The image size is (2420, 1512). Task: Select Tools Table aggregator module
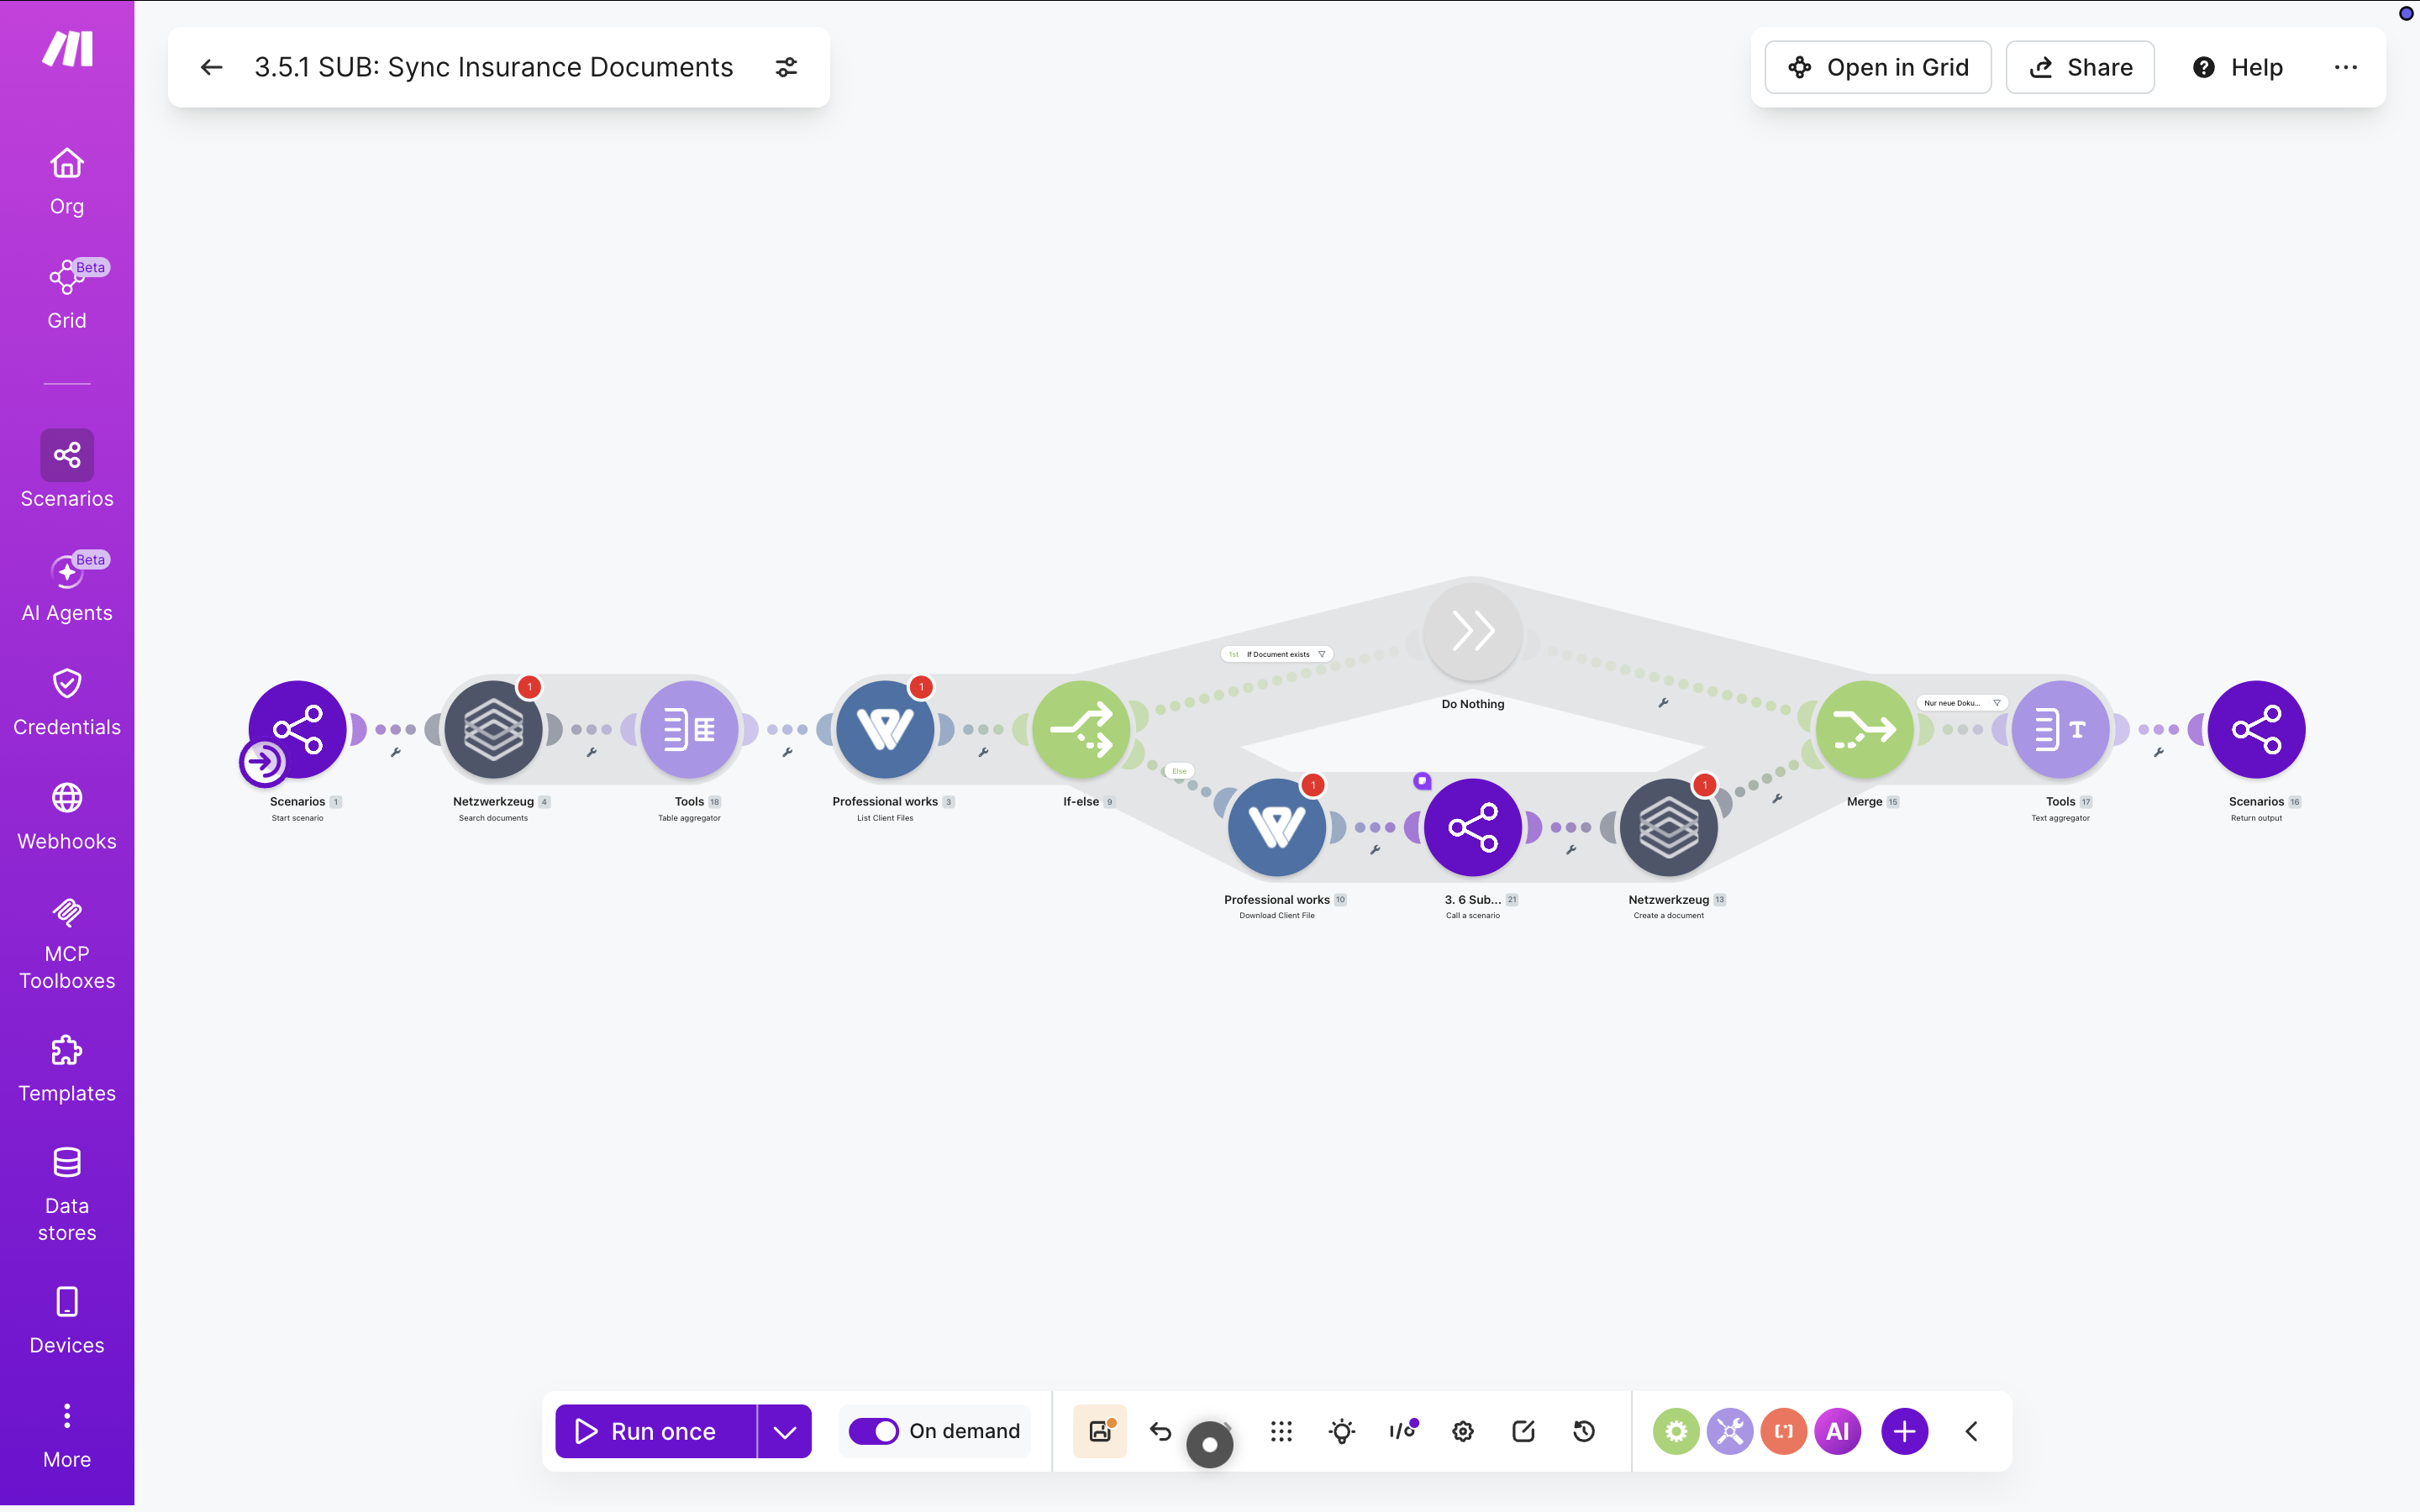click(689, 729)
